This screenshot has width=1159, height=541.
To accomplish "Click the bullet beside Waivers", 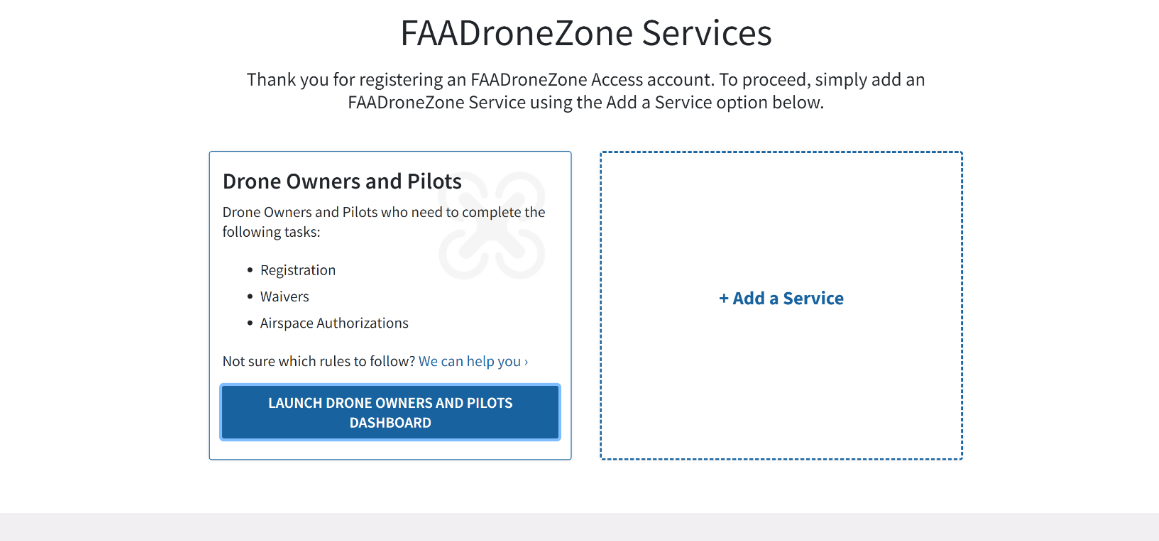I will pos(250,297).
